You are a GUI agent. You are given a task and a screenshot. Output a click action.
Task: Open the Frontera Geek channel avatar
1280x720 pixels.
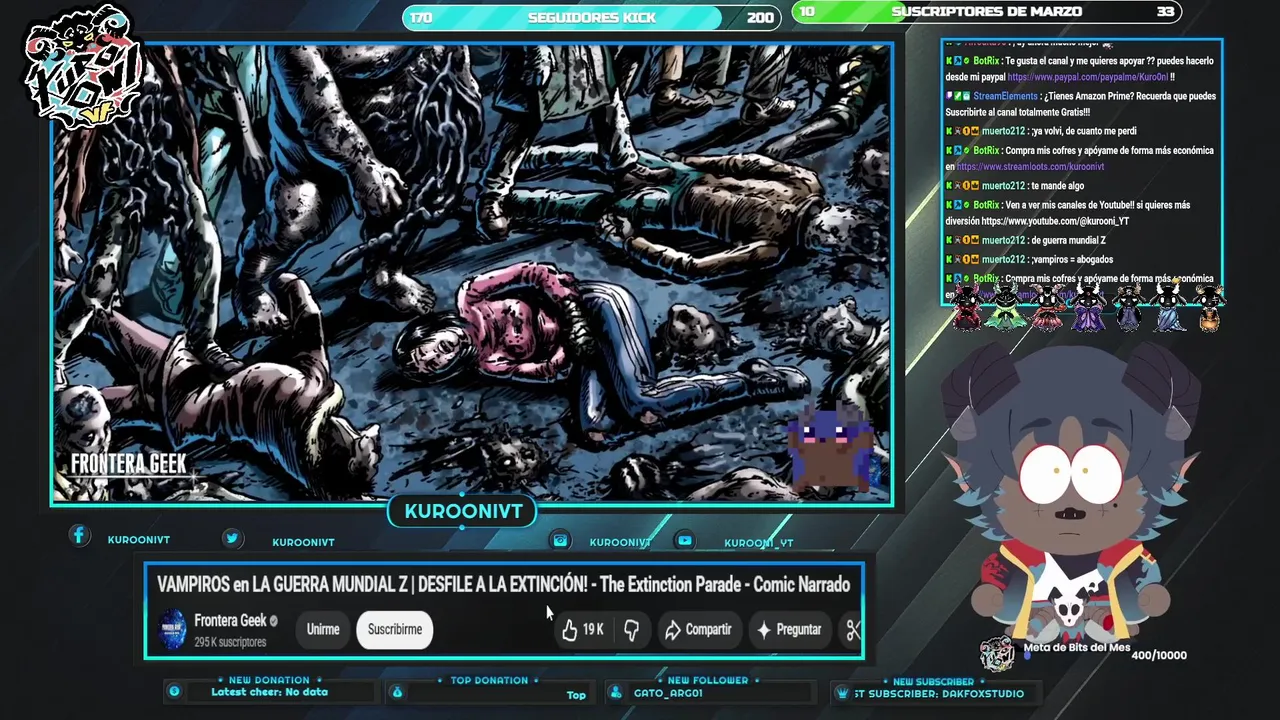pos(172,630)
